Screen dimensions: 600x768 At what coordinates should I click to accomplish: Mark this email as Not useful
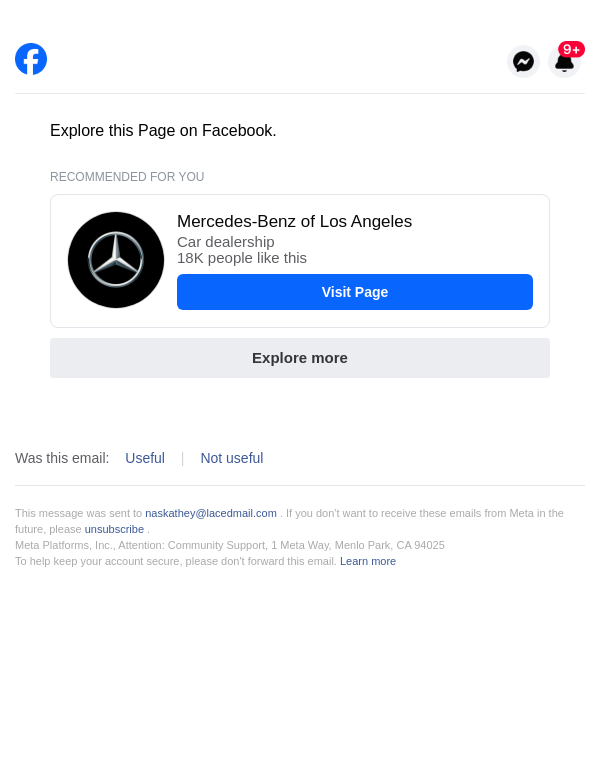click(232, 458)
